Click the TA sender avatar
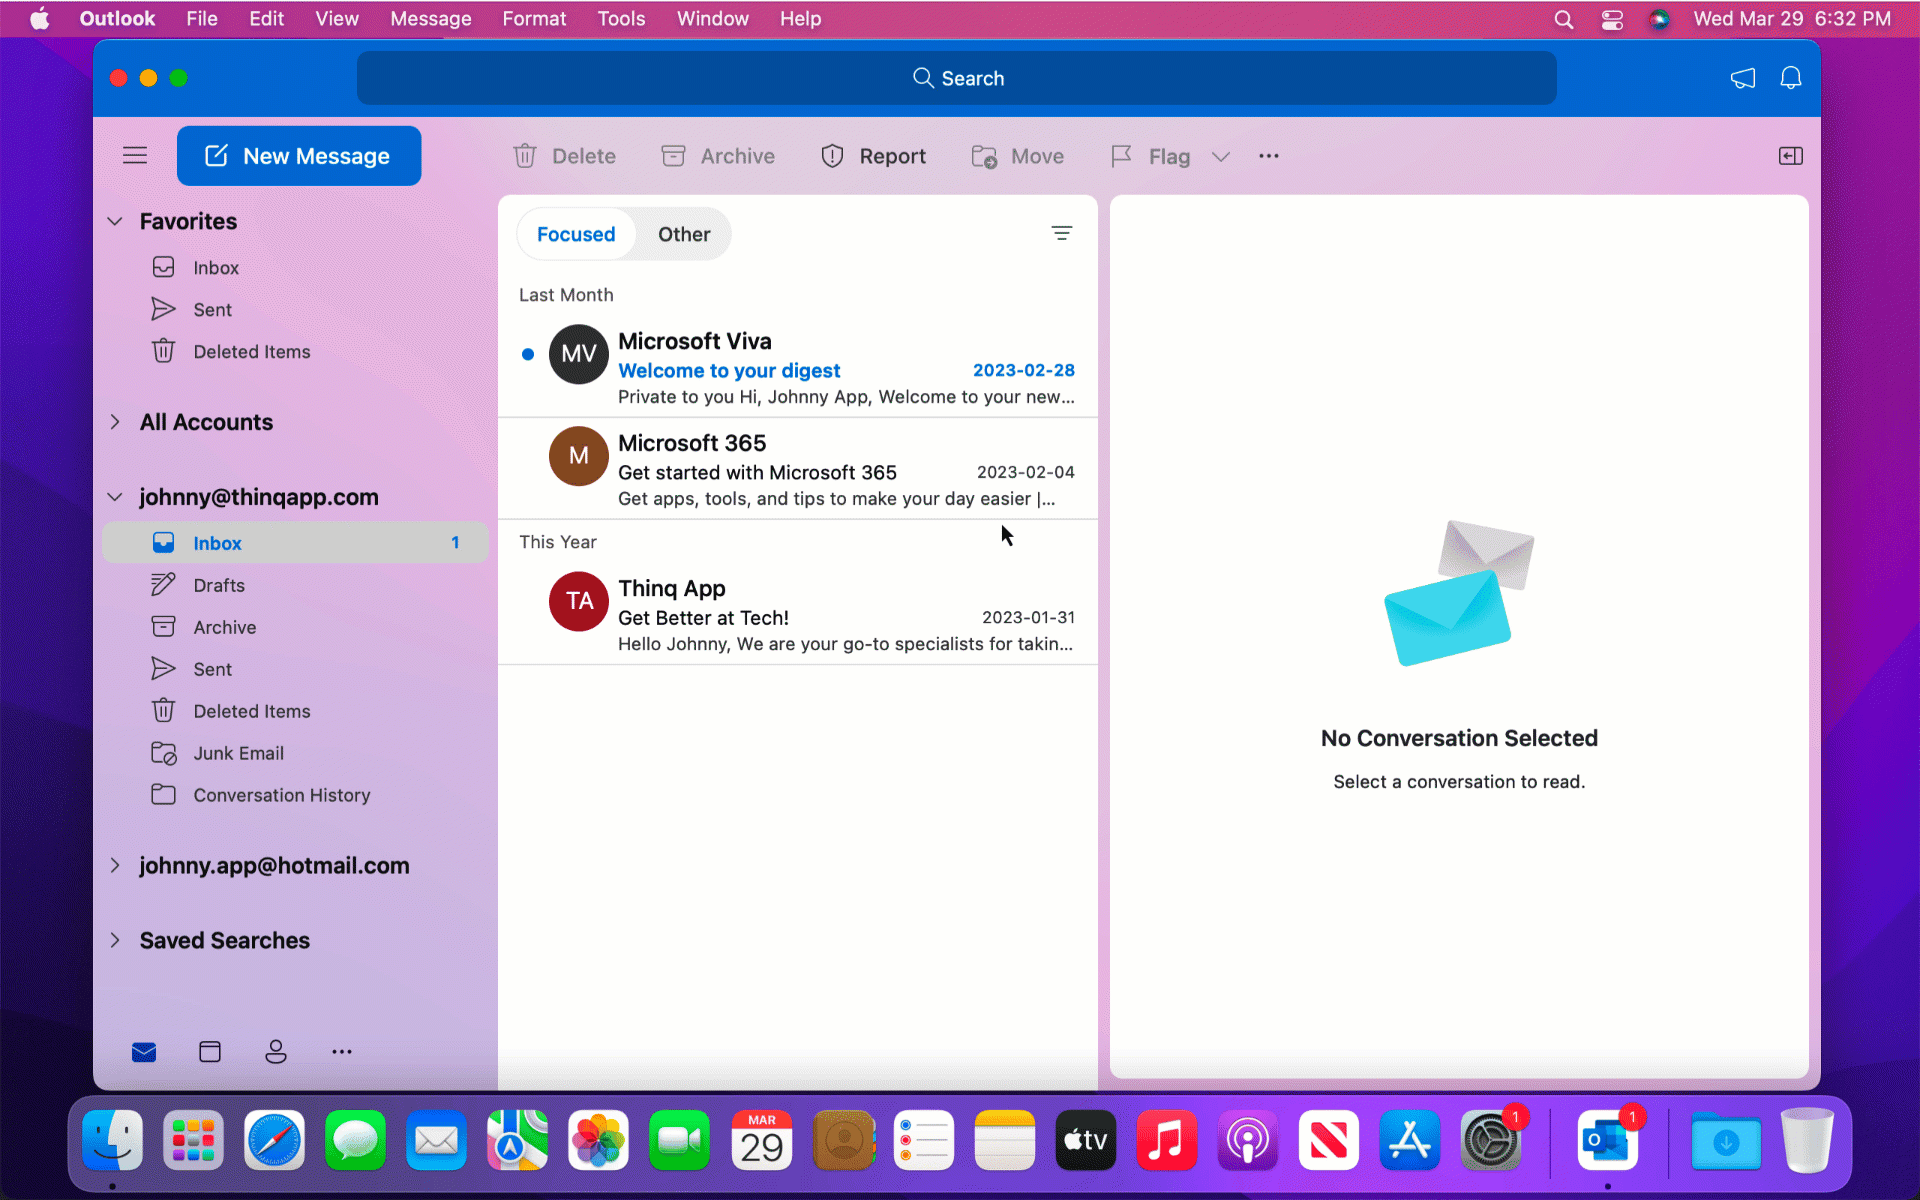Image resolution: width=1920 pixels, height=1200 pixels. 579,601
